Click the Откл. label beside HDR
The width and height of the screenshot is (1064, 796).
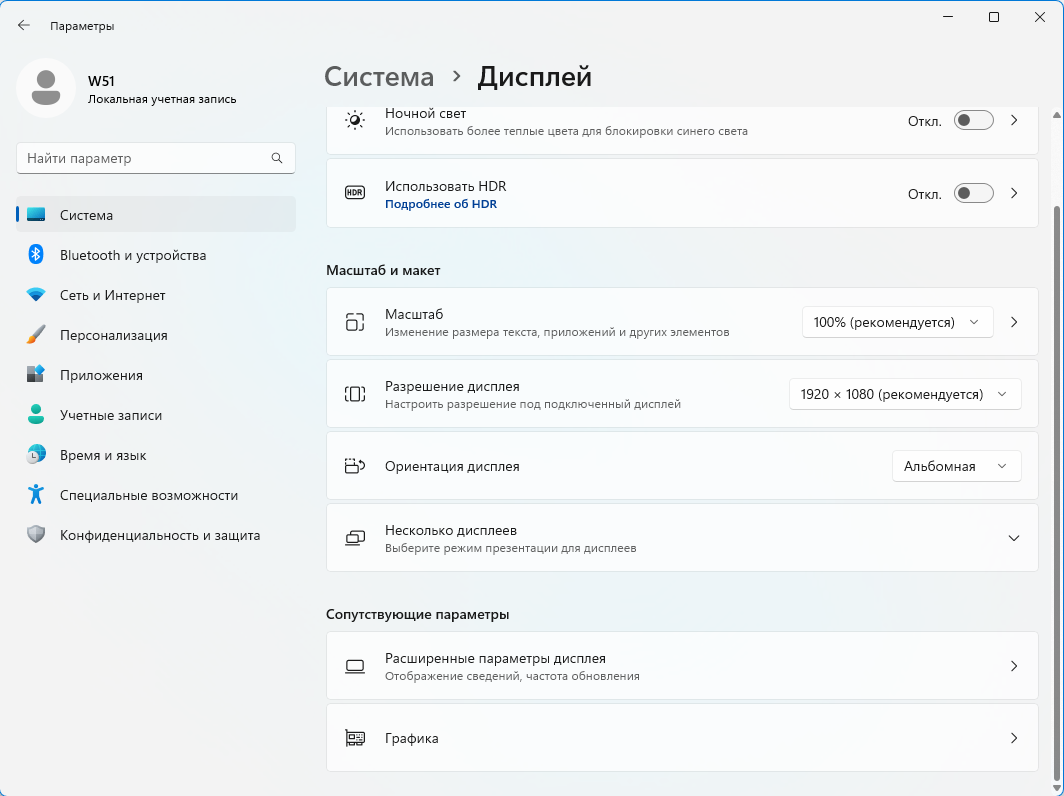925,194
